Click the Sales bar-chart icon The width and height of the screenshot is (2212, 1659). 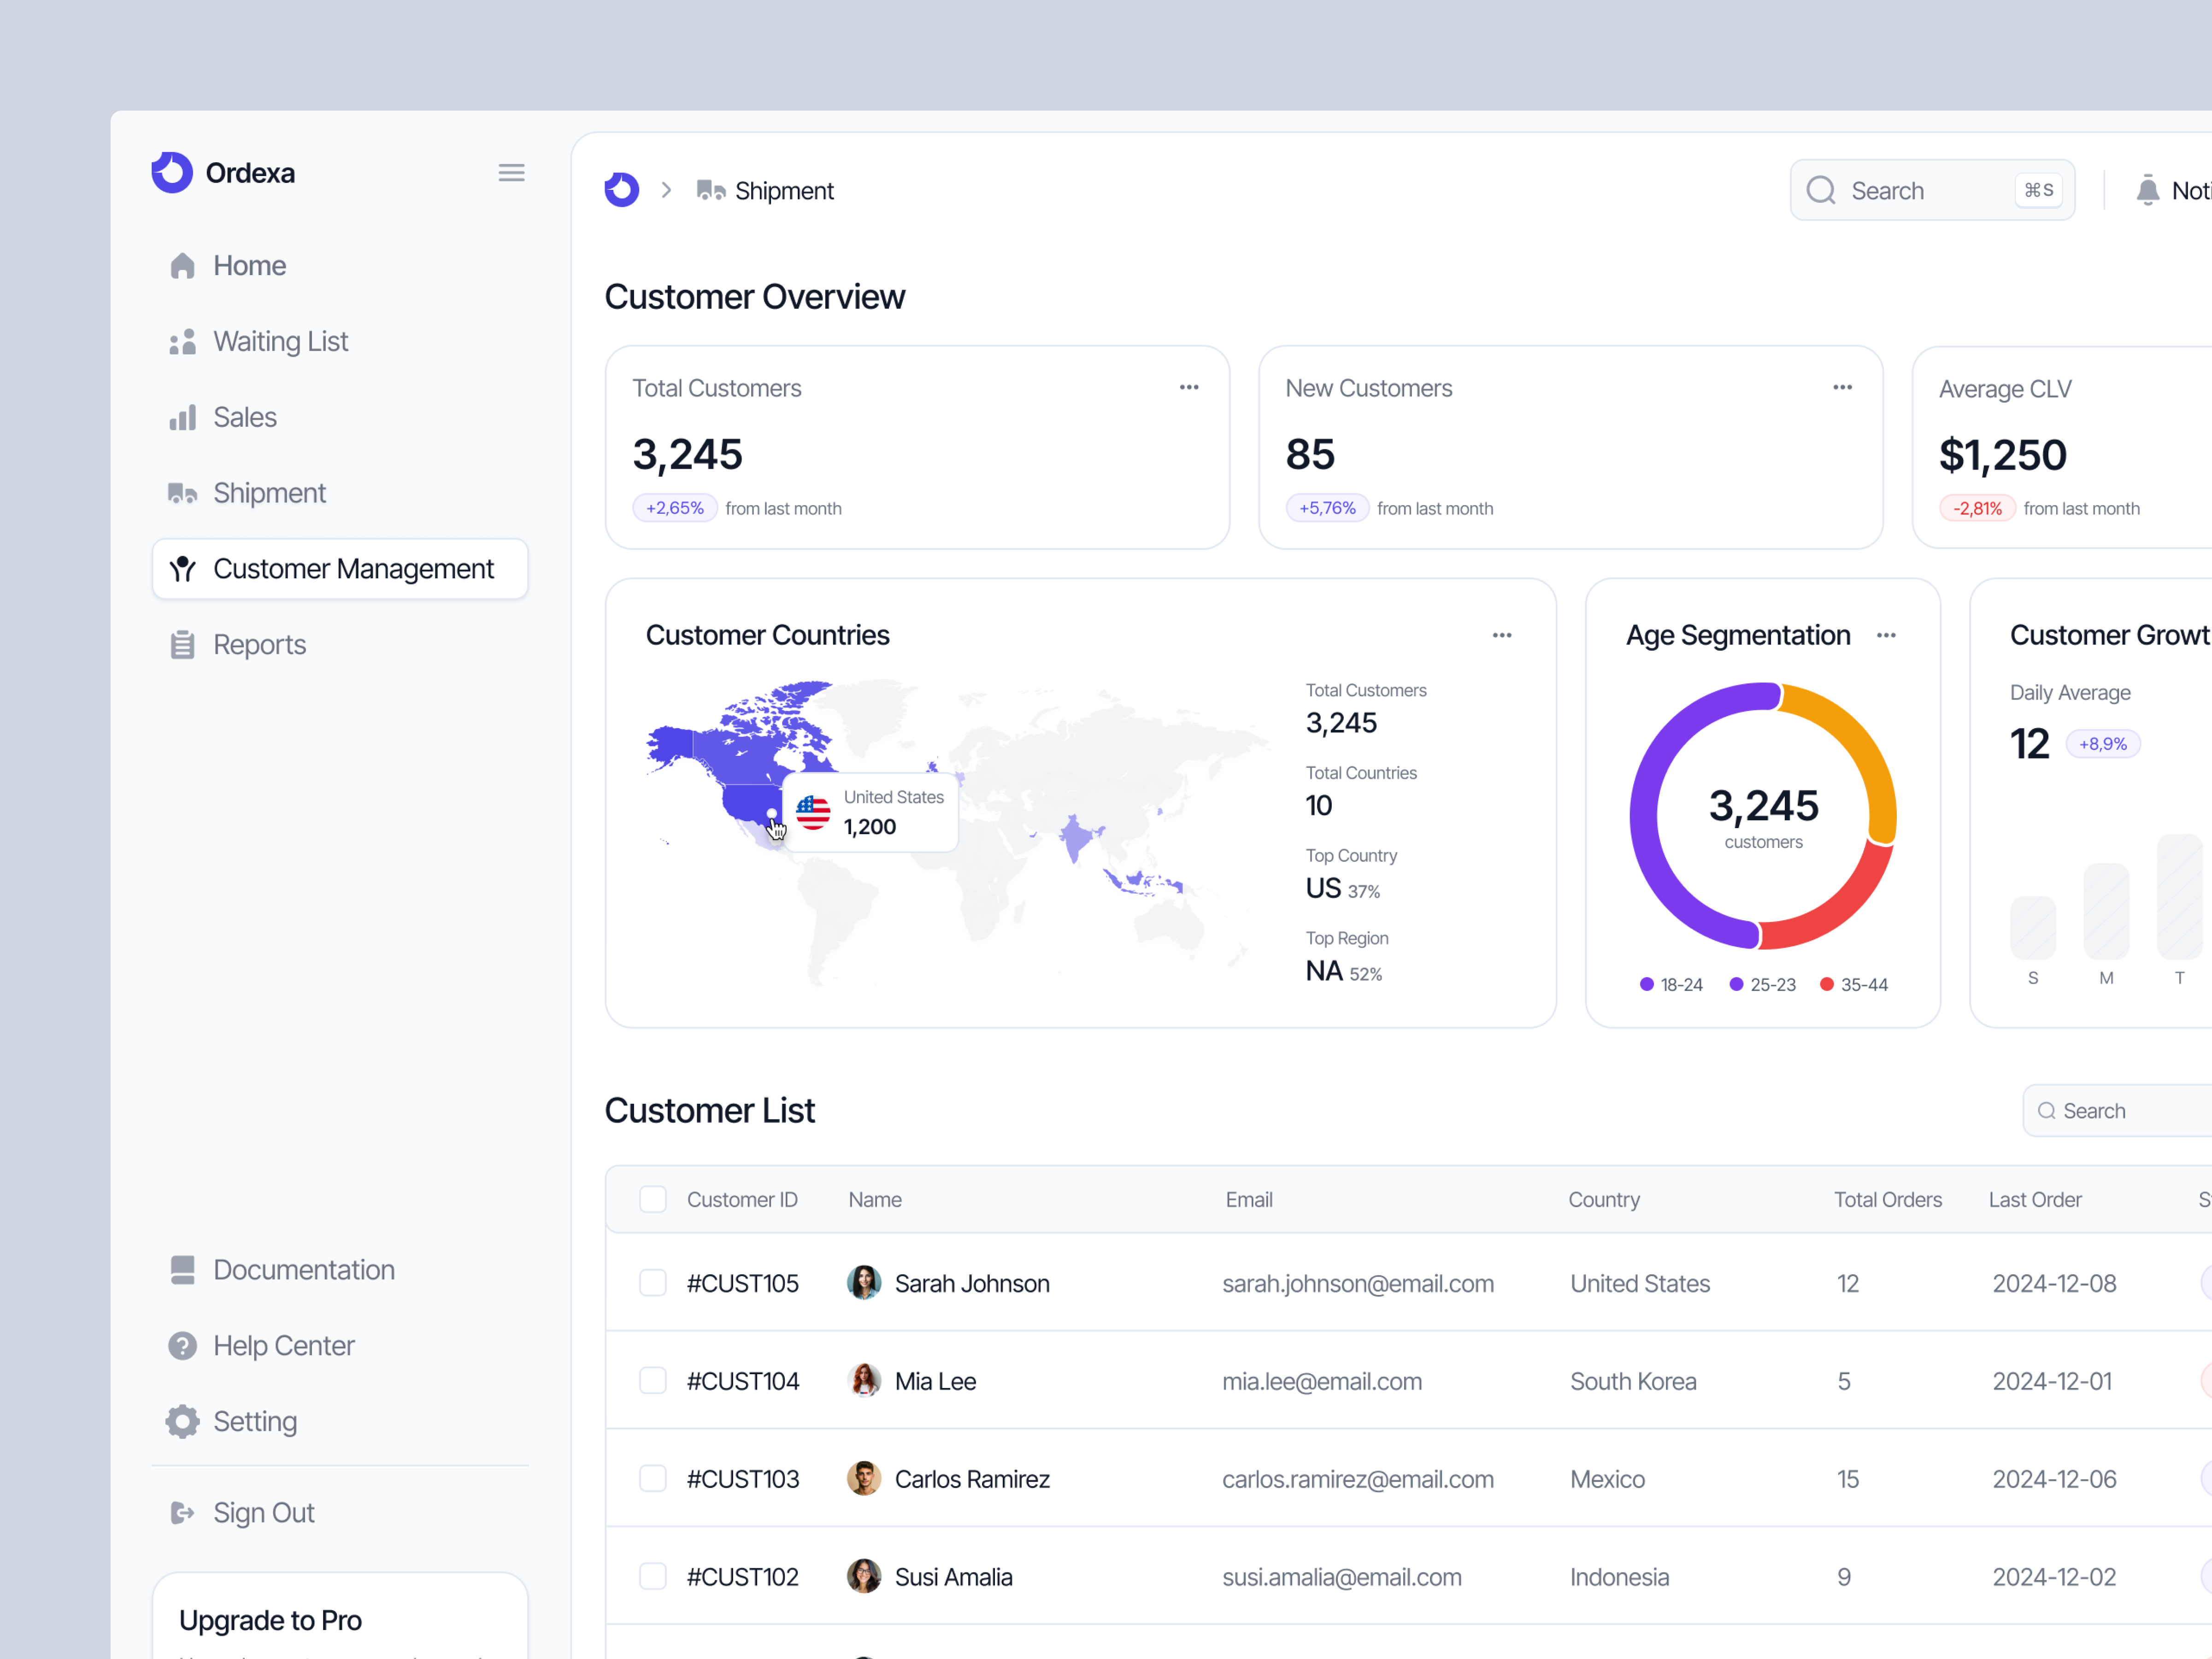[x=184, y=417]
